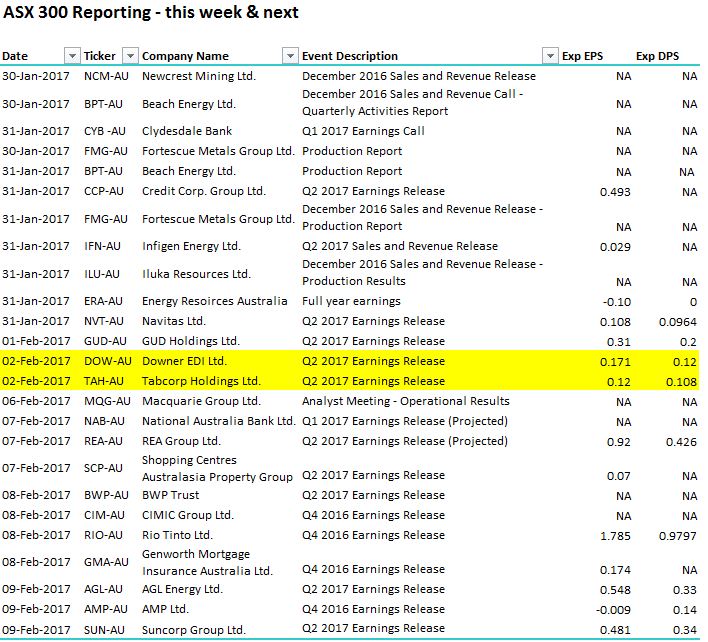708x642 pixels.
Task: Select the NCM-AU ticker cell
Action: [x=106, y=76]
